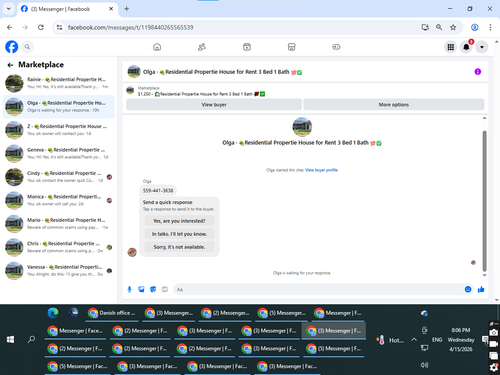500x375 pixels.
Task: Choose a sticker icon in composer
Action: tap(153, 289)
